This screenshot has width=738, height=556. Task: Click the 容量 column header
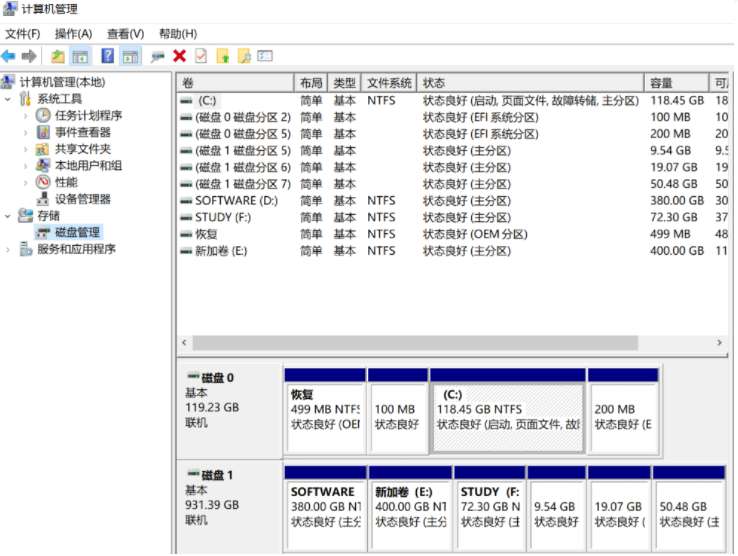tap(662, 83)
